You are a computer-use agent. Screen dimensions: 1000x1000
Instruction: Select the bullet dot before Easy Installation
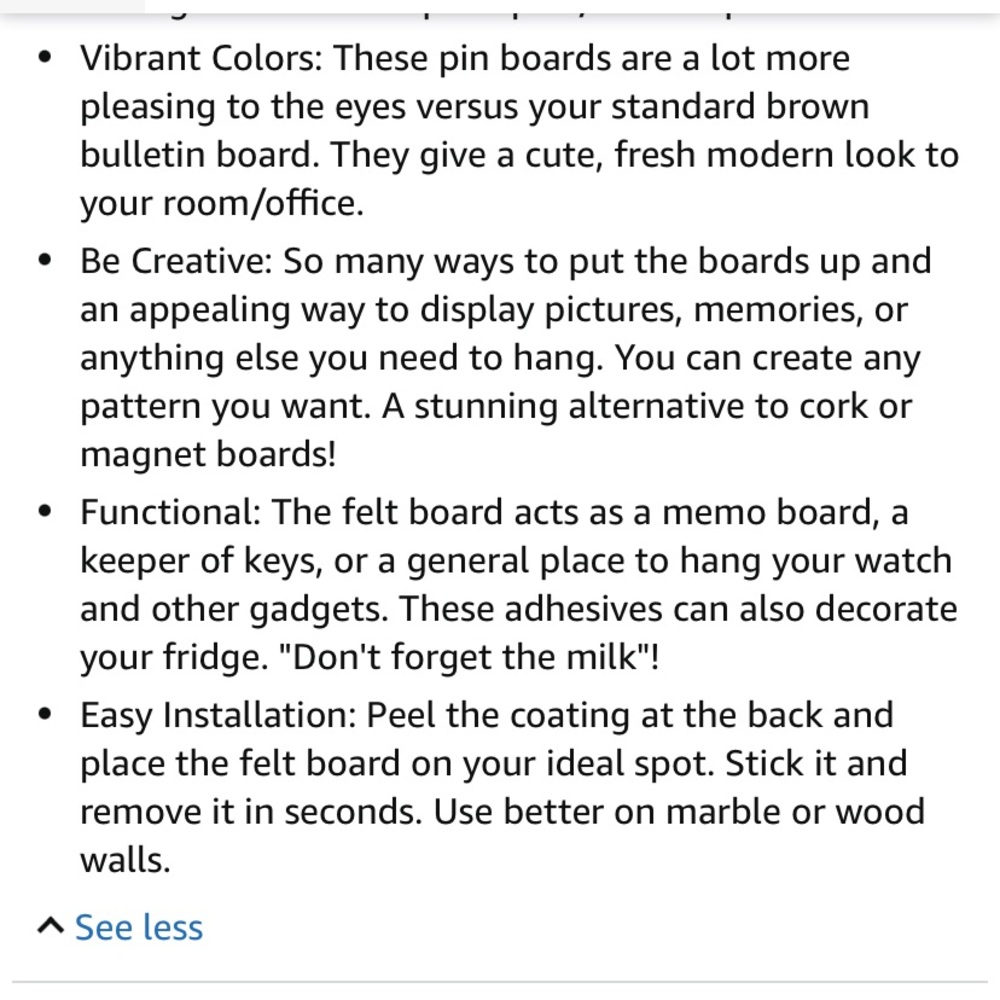pyautogui.click(x=45, y=714)
